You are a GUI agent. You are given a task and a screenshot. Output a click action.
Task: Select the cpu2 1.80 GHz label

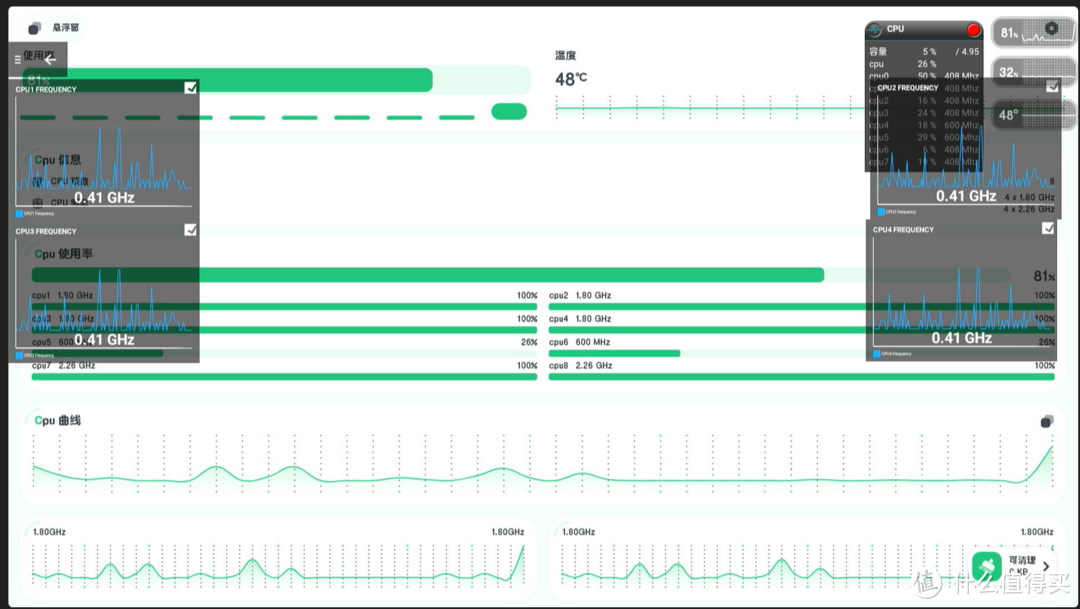[x=580, y=296]
